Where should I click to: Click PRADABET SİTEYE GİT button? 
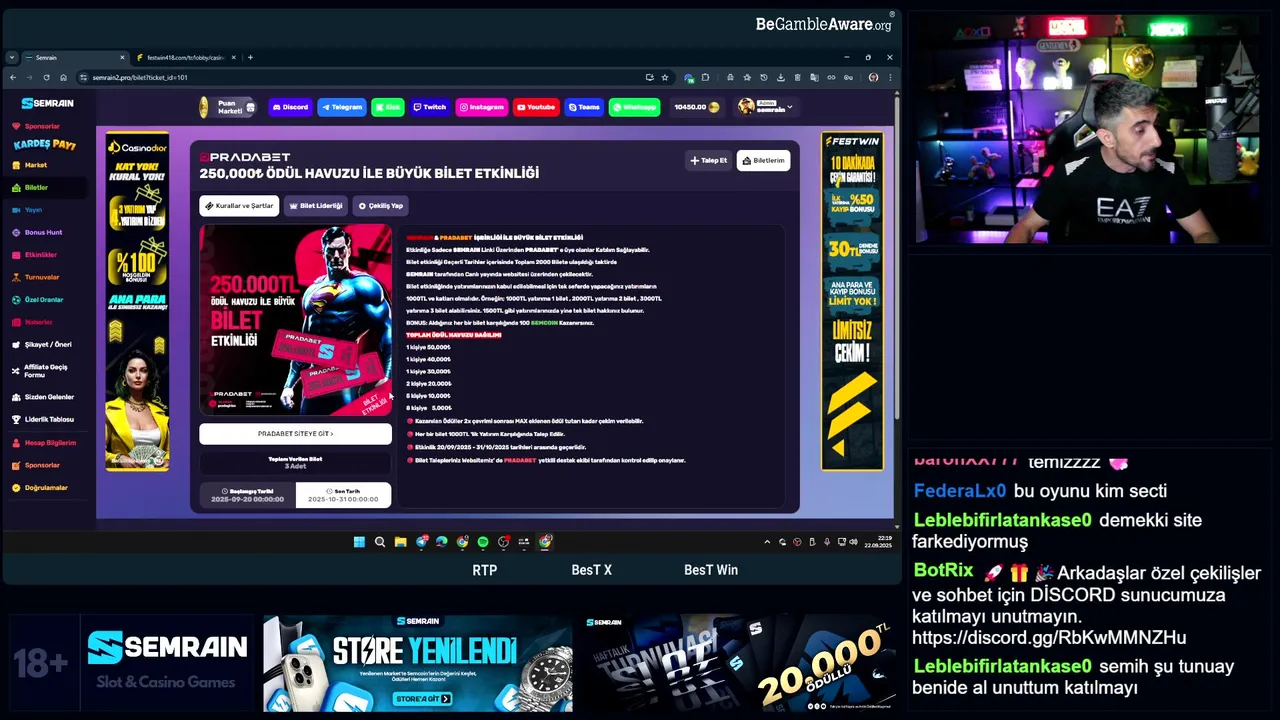(295, 434)
